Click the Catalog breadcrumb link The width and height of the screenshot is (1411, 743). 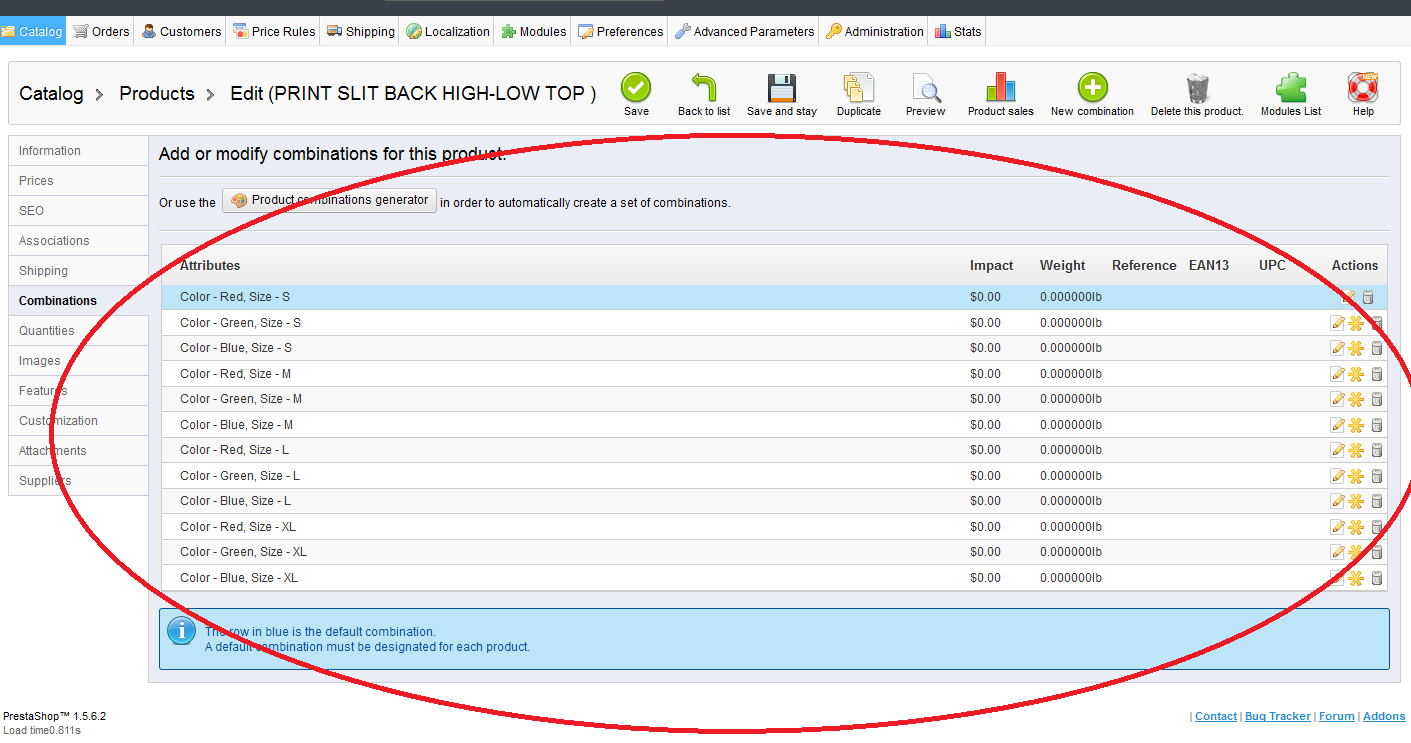pos(51,93)
